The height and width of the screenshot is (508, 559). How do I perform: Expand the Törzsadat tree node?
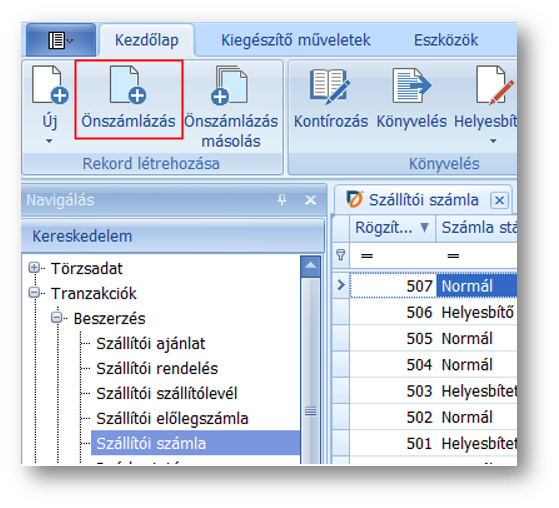34,267
